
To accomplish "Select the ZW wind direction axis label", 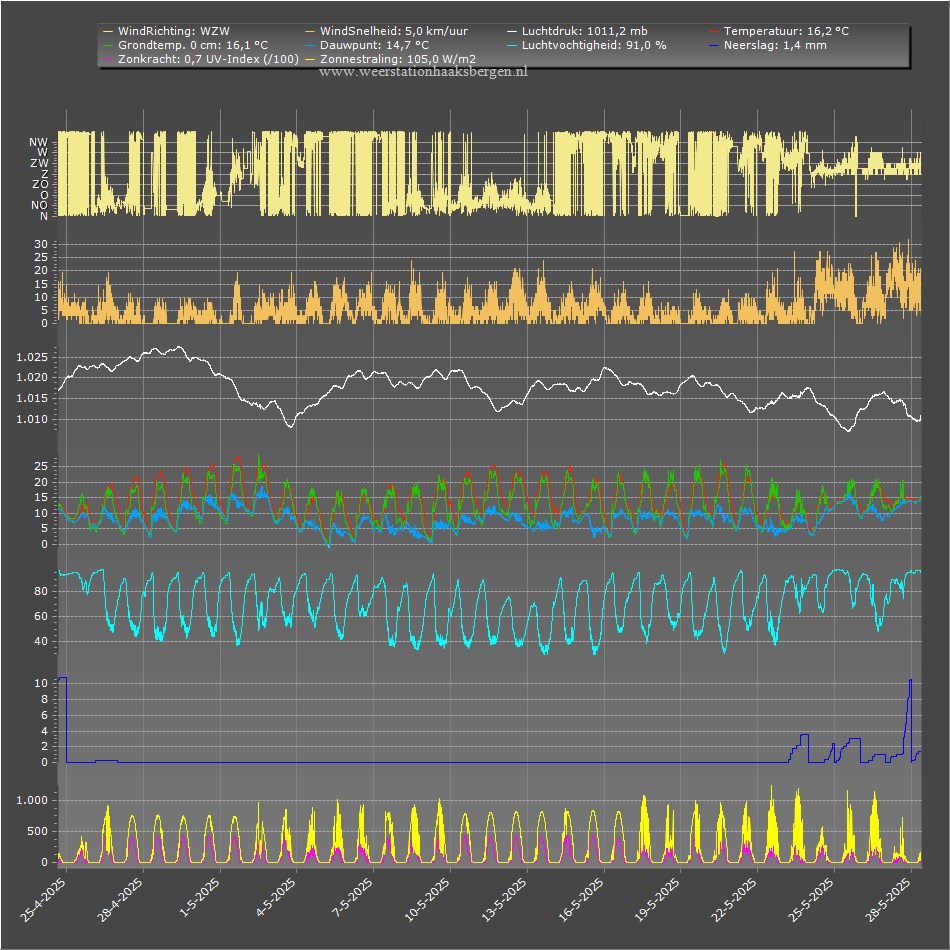I will [x=39, y=163].
